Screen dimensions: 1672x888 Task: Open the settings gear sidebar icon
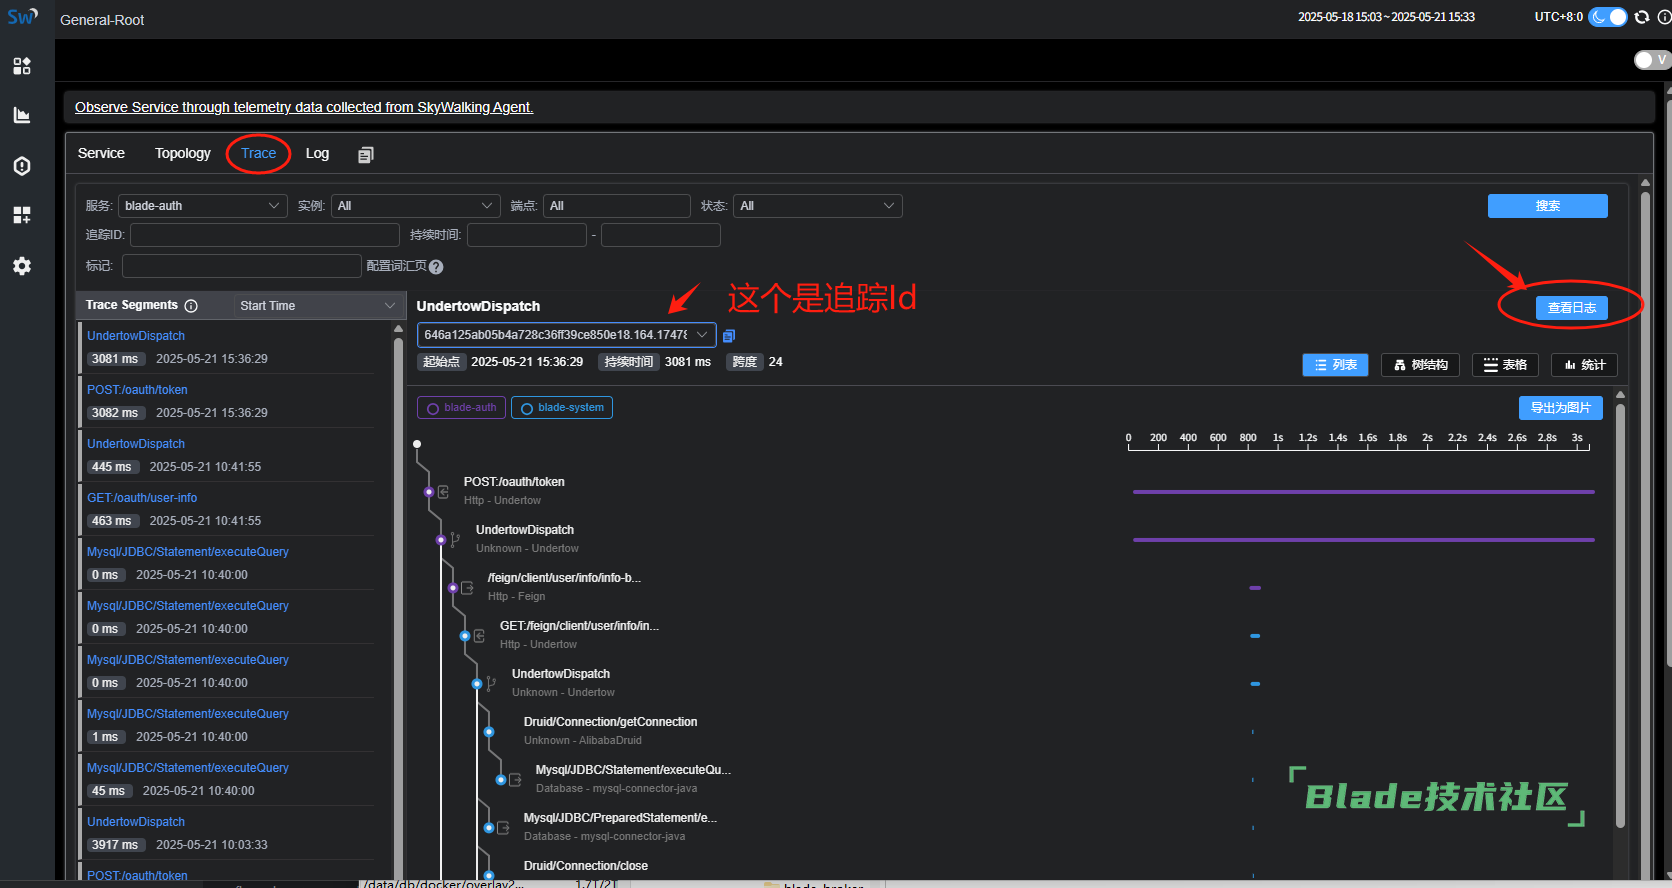click(22, 266)
